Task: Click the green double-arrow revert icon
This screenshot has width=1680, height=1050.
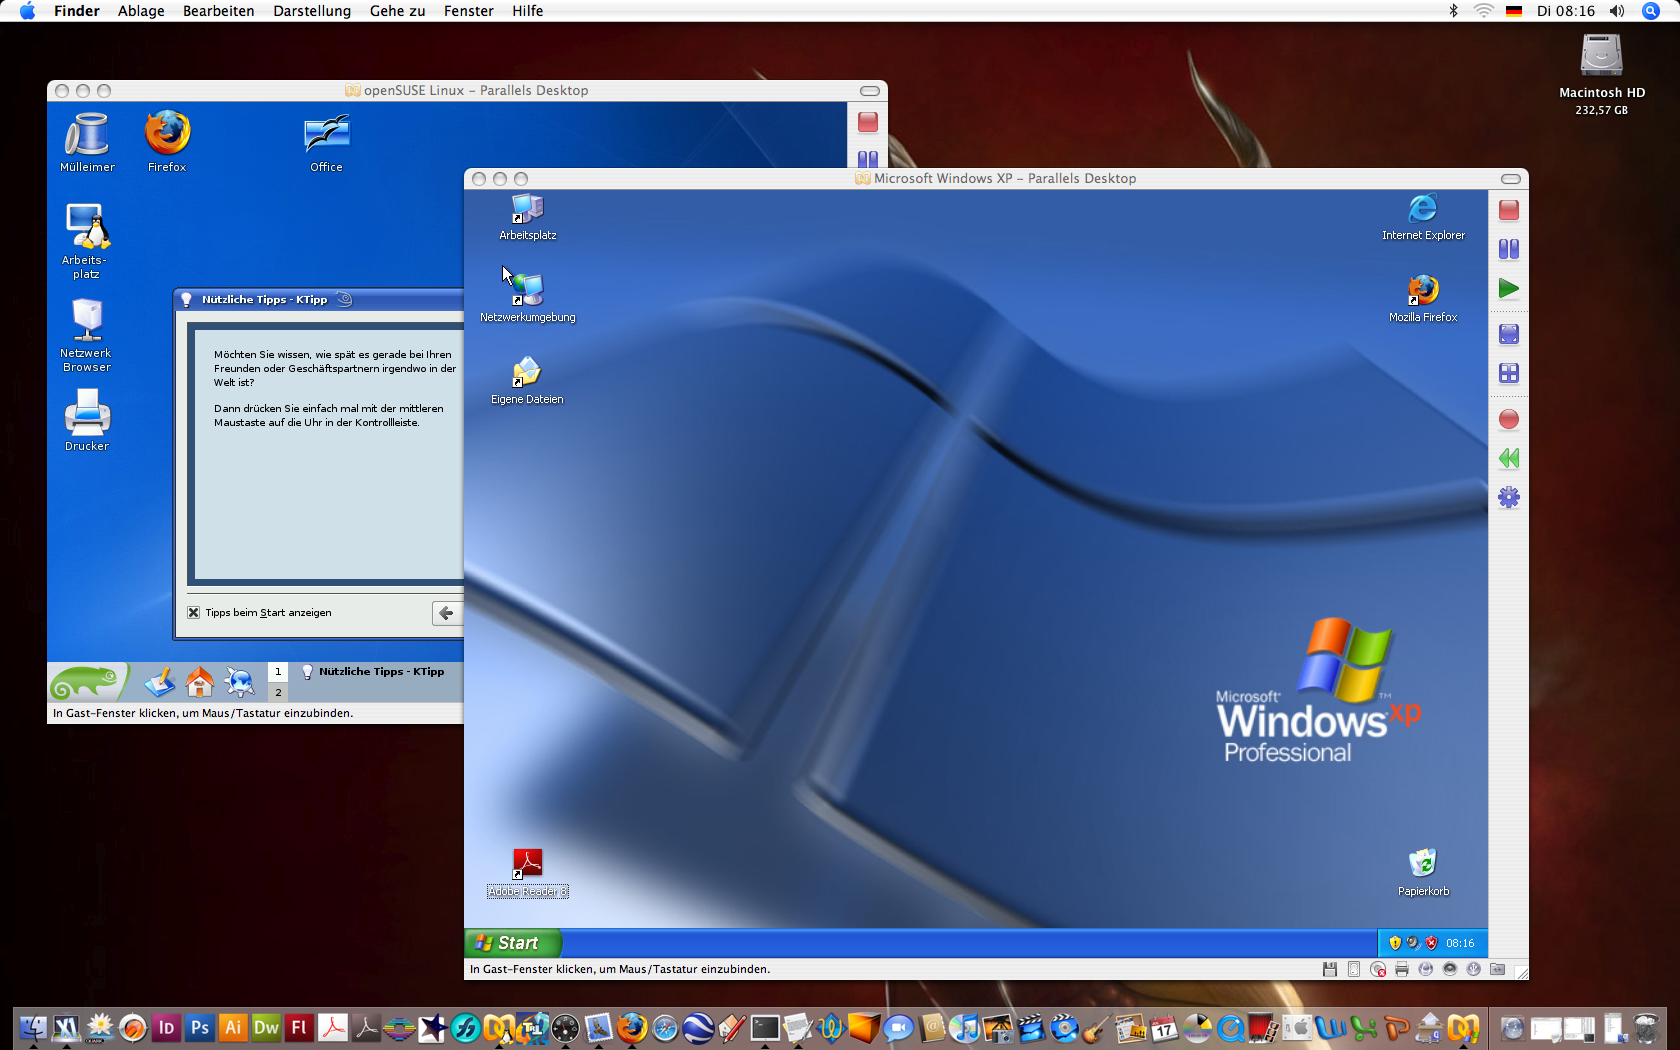Action: (x=1509, y=458)
